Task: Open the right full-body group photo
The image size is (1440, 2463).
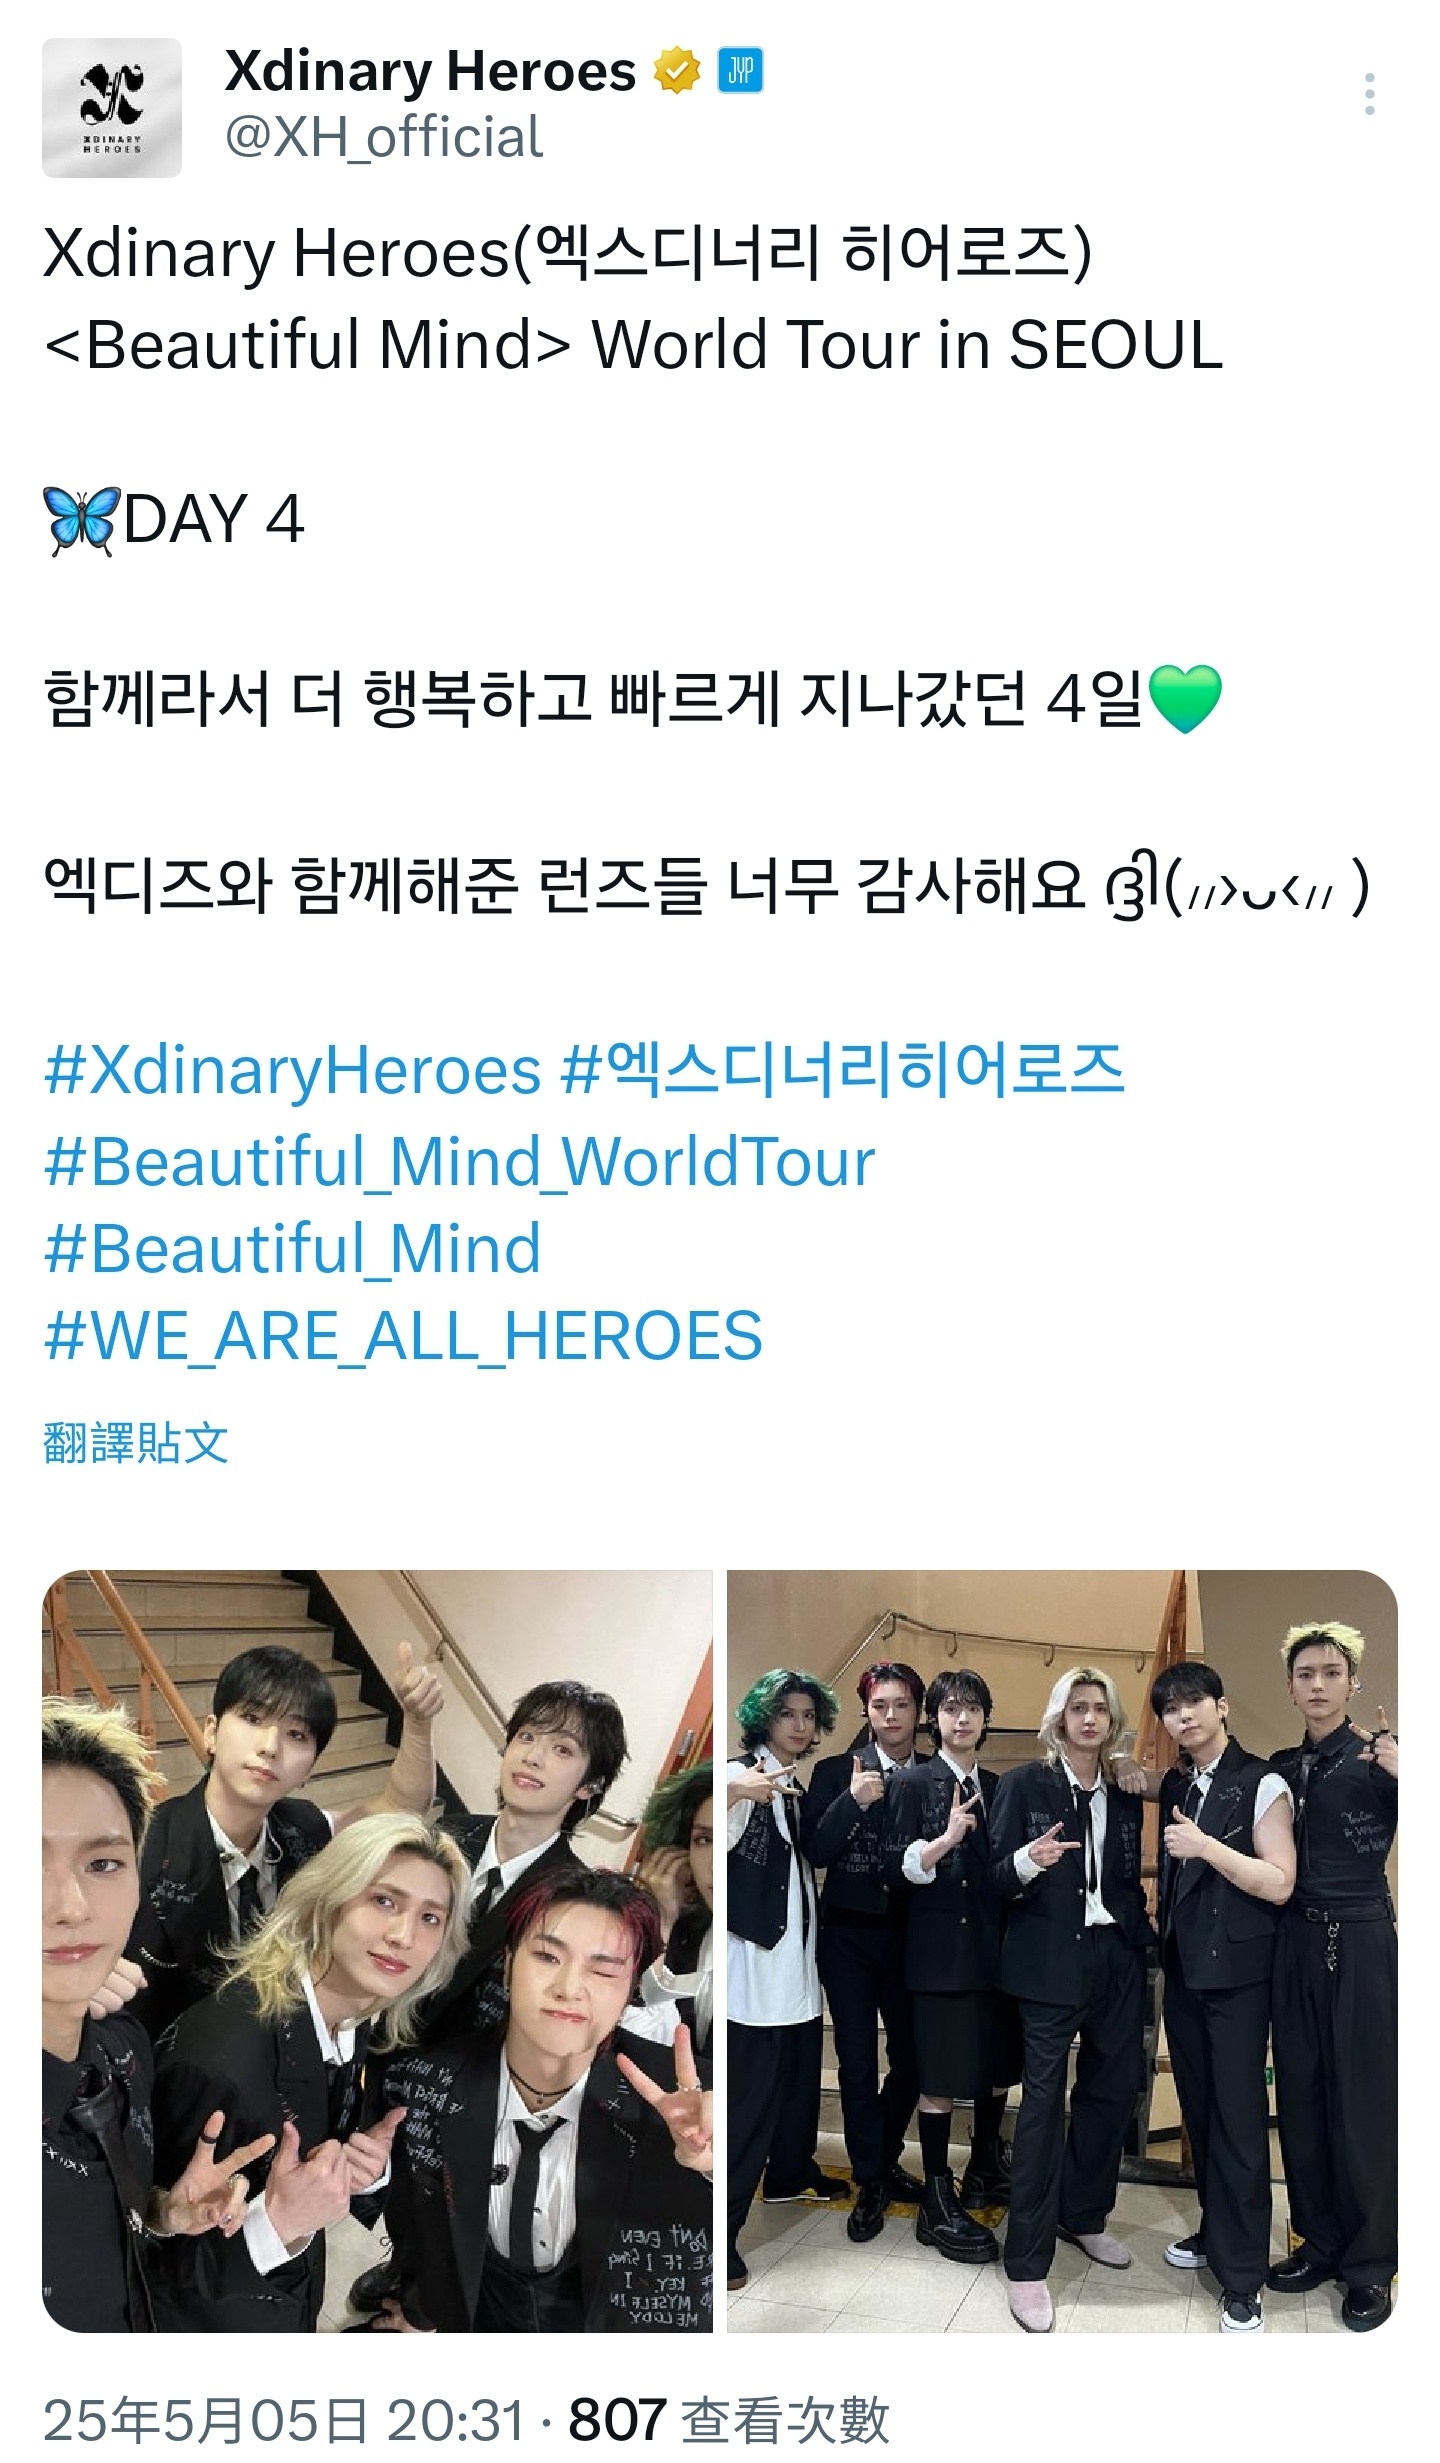Action: click(x=1062, y=1950)
